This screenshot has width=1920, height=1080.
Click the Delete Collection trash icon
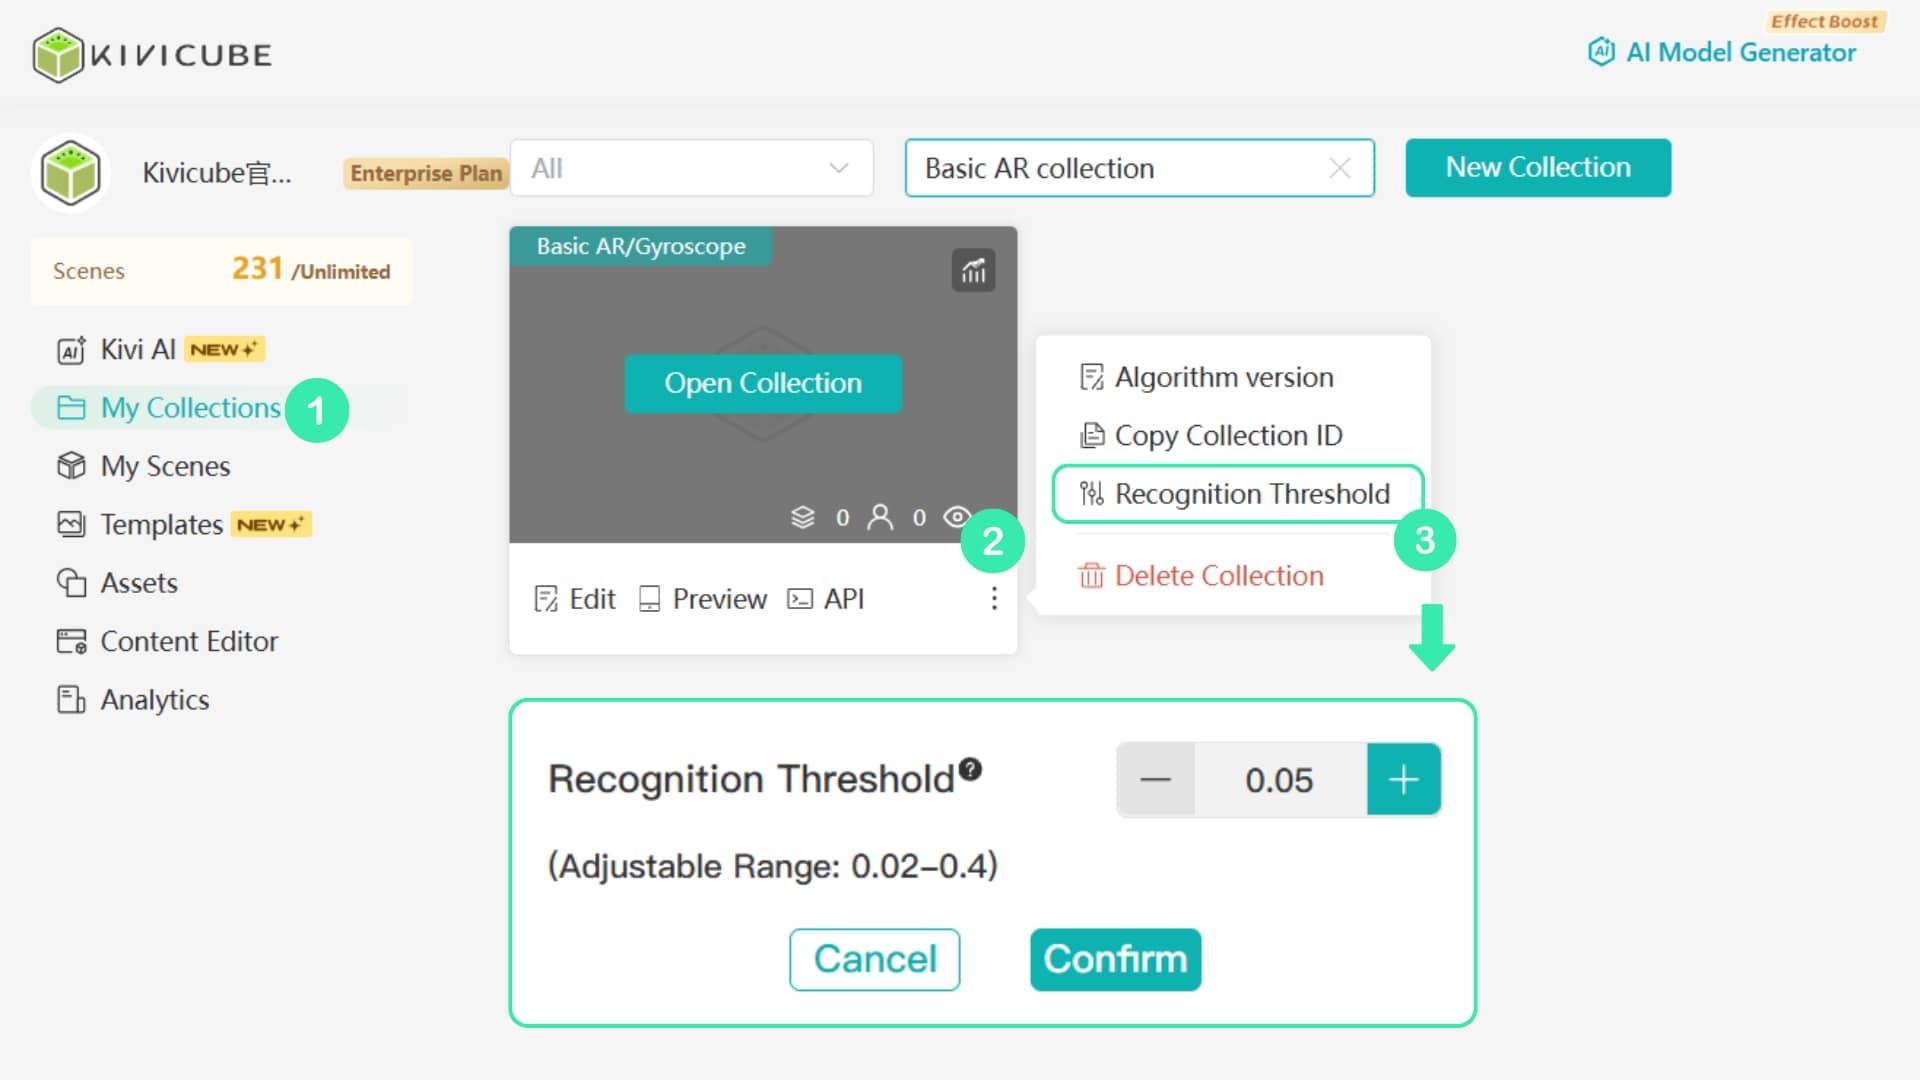pyautogui.click(x=1091, y=576)
